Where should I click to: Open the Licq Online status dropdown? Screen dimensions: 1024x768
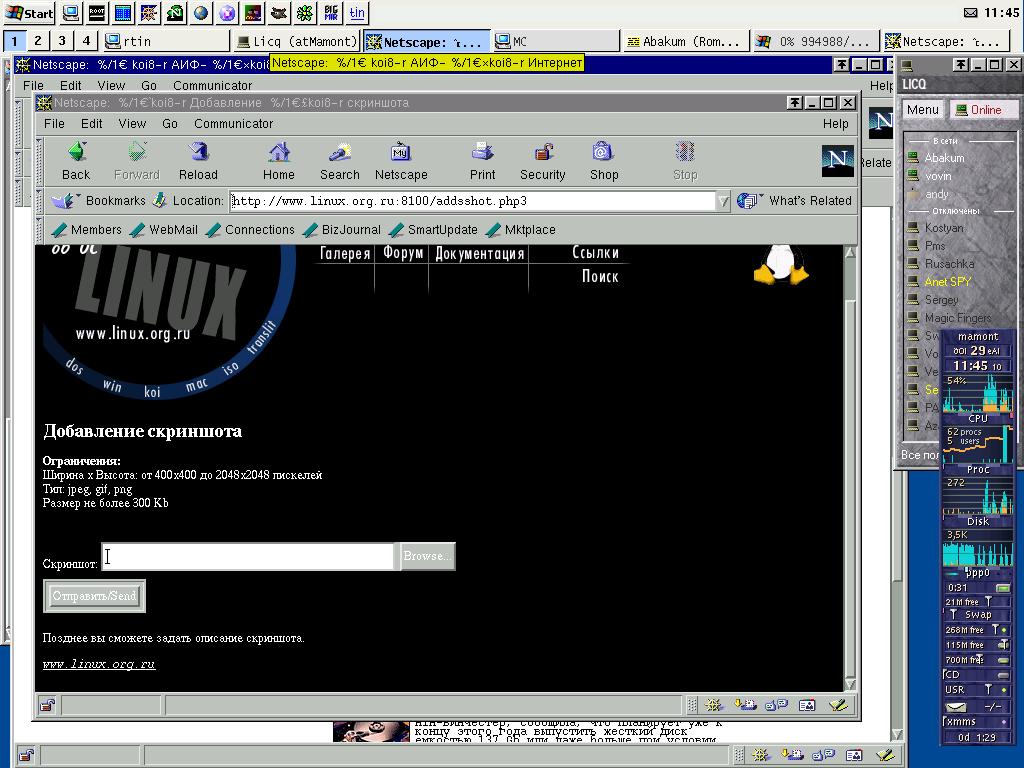pos(984,110)
